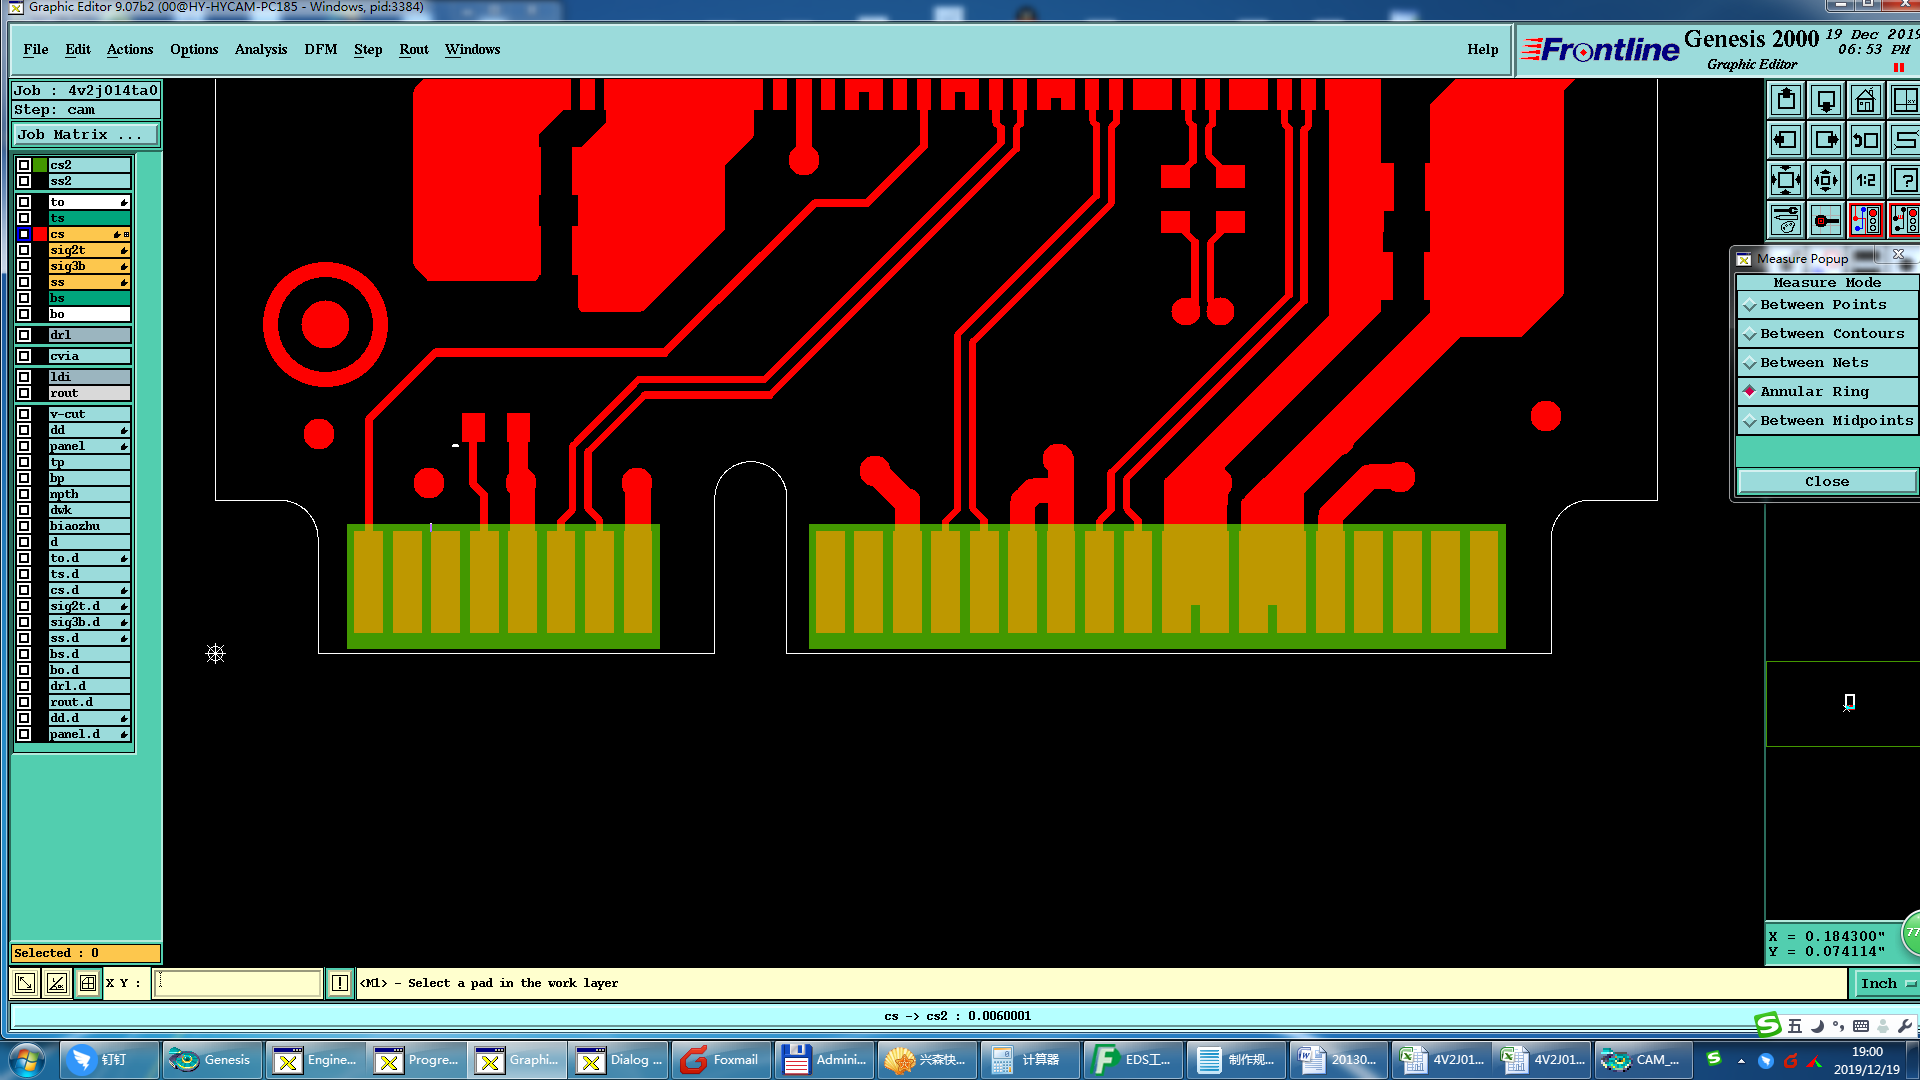Click the Home view icon
The width and height of the screenshot is (1920, 1080).
coord(1866,100)
